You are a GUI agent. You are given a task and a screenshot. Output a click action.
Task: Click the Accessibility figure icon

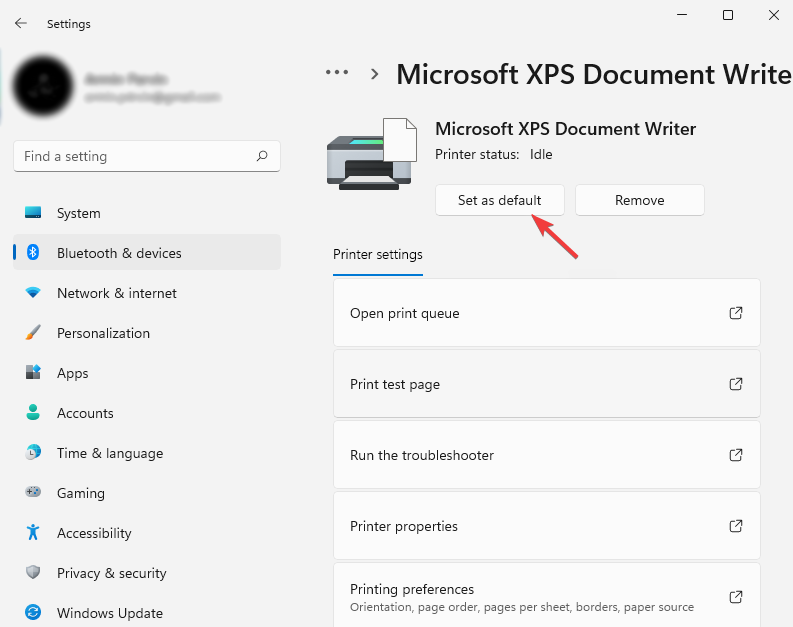33,532
